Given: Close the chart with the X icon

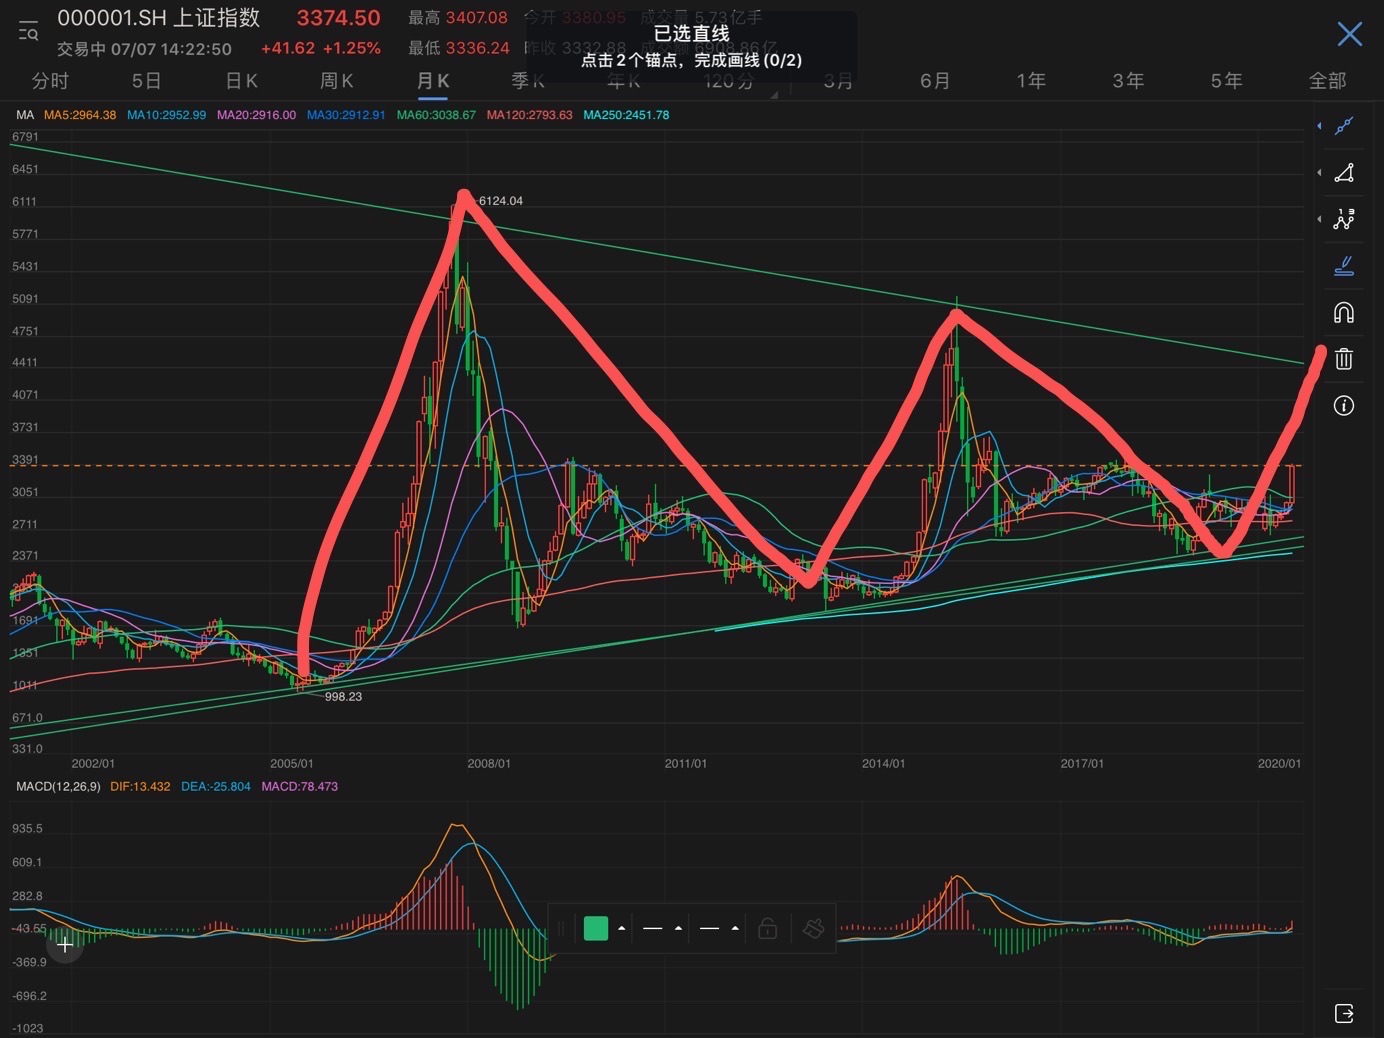Looking at the screenshot, I should pyautogui.click(x=1349, y=34).
